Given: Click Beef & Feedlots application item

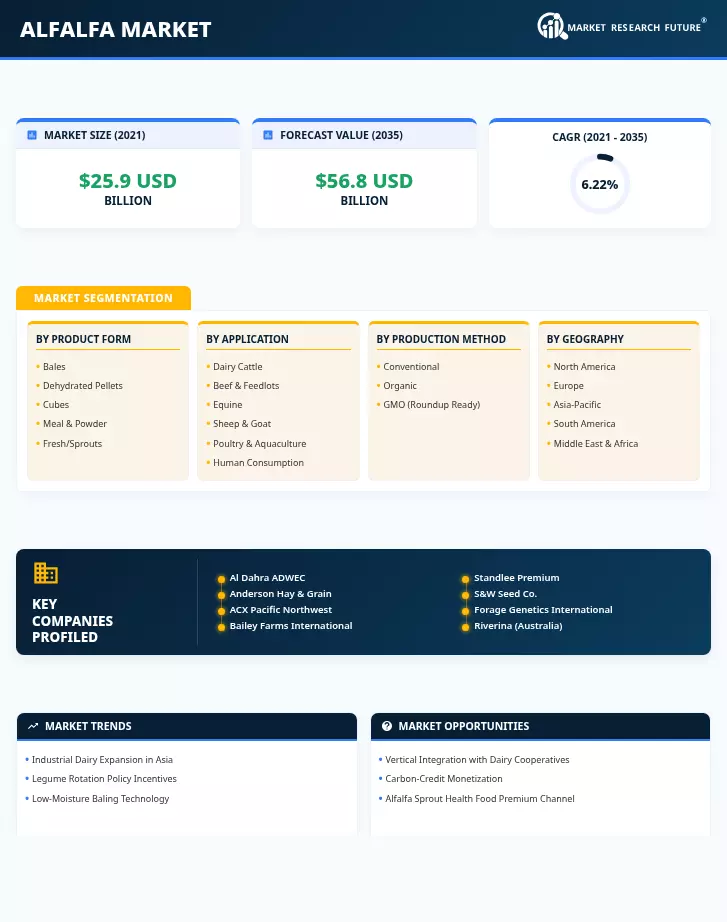Looking at the screenshot, I should pyautogui.click(x=246, y=386).
